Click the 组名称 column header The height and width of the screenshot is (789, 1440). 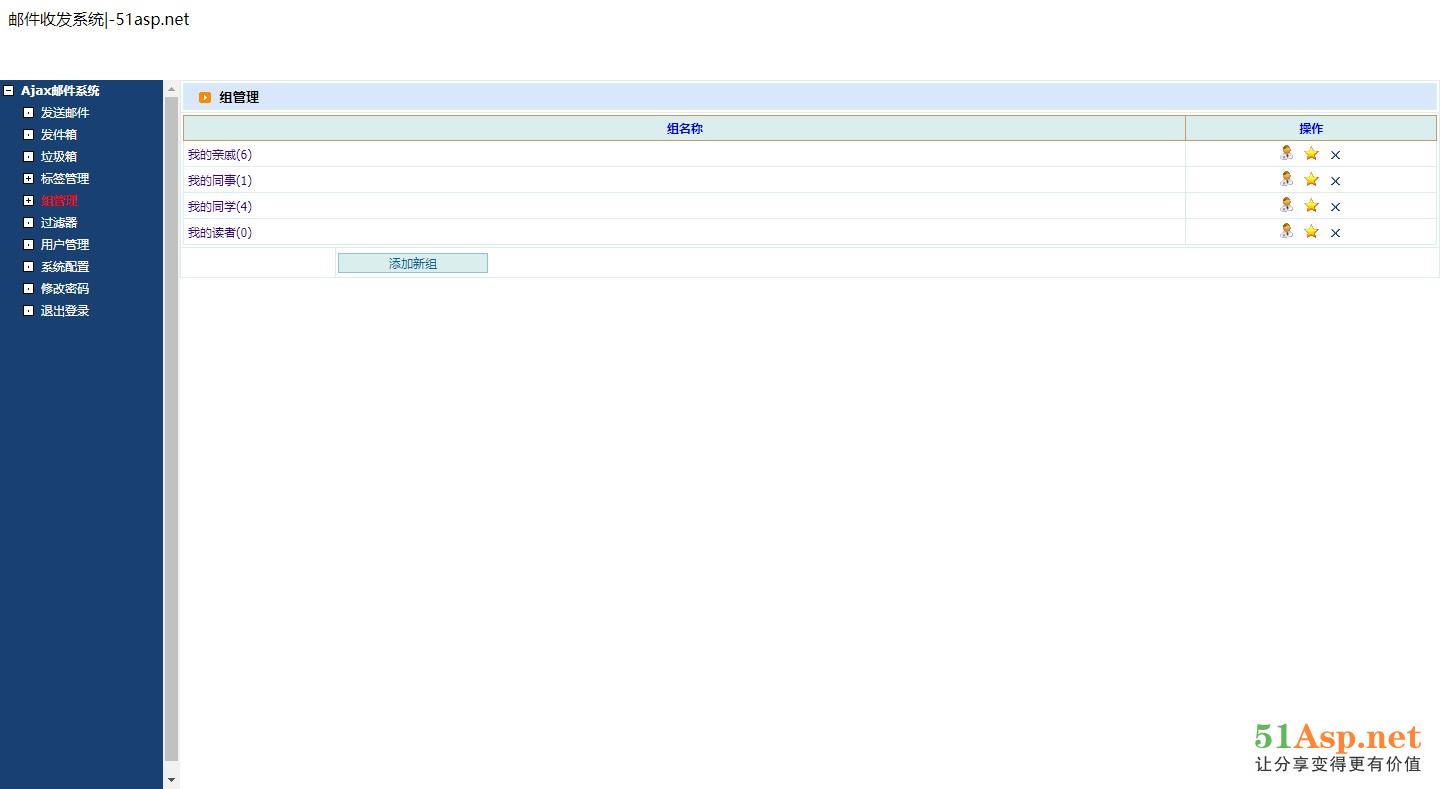684,128
